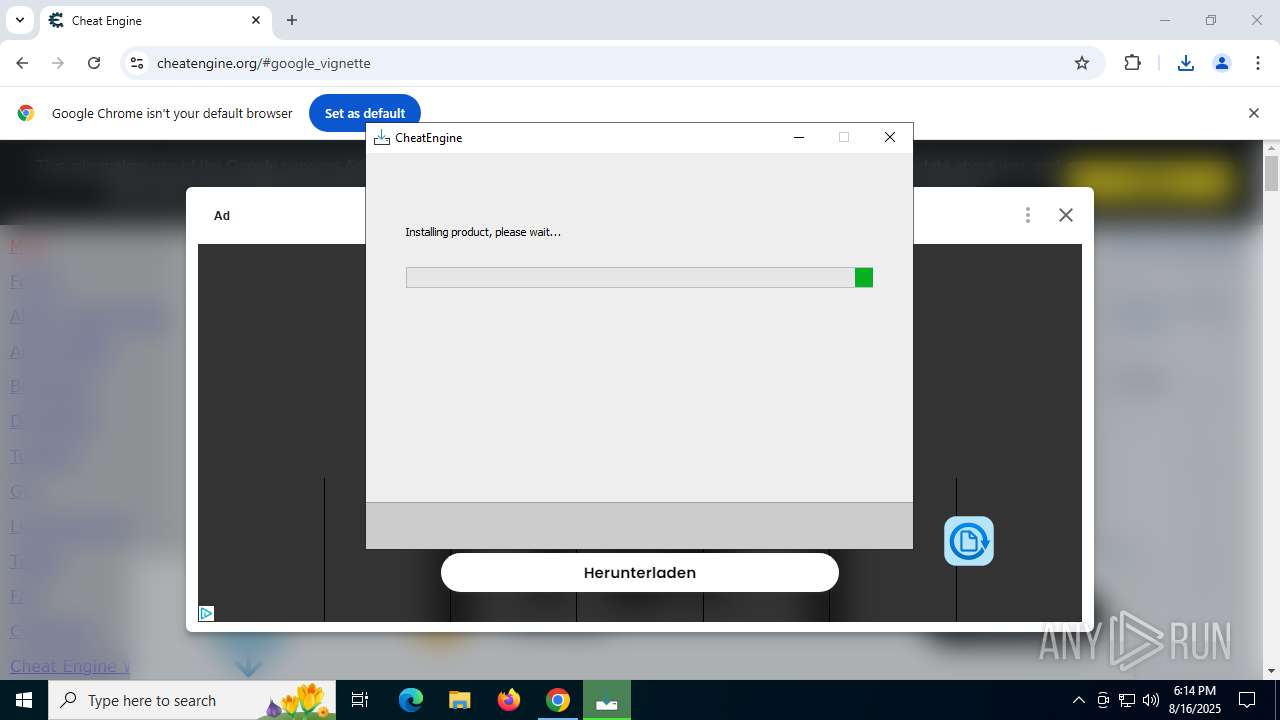1280x720 pixels.
Task: Click the AdChoices icon in ad corner
Action: [206, 613]
